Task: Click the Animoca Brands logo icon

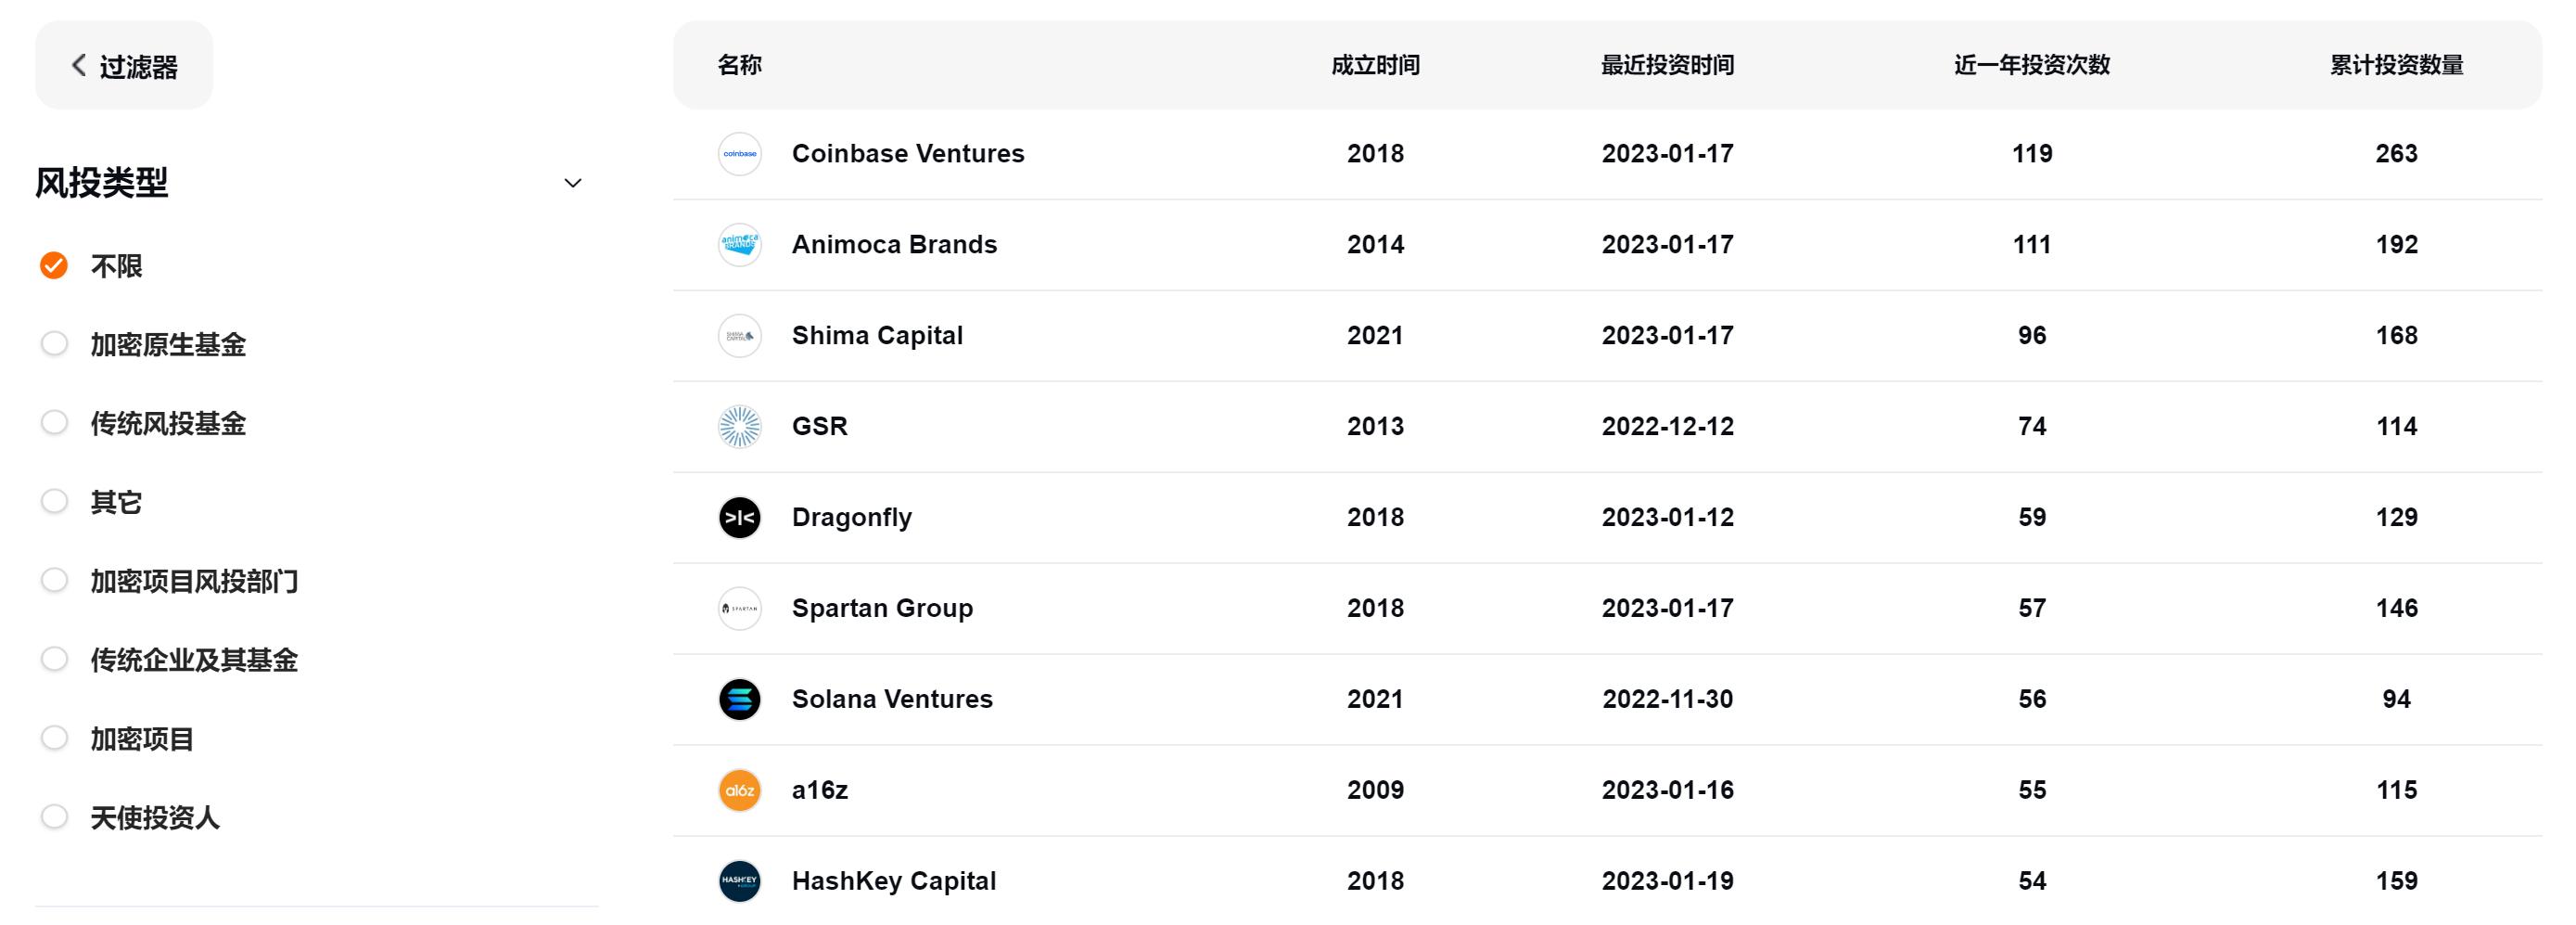Action: [739, 245]
